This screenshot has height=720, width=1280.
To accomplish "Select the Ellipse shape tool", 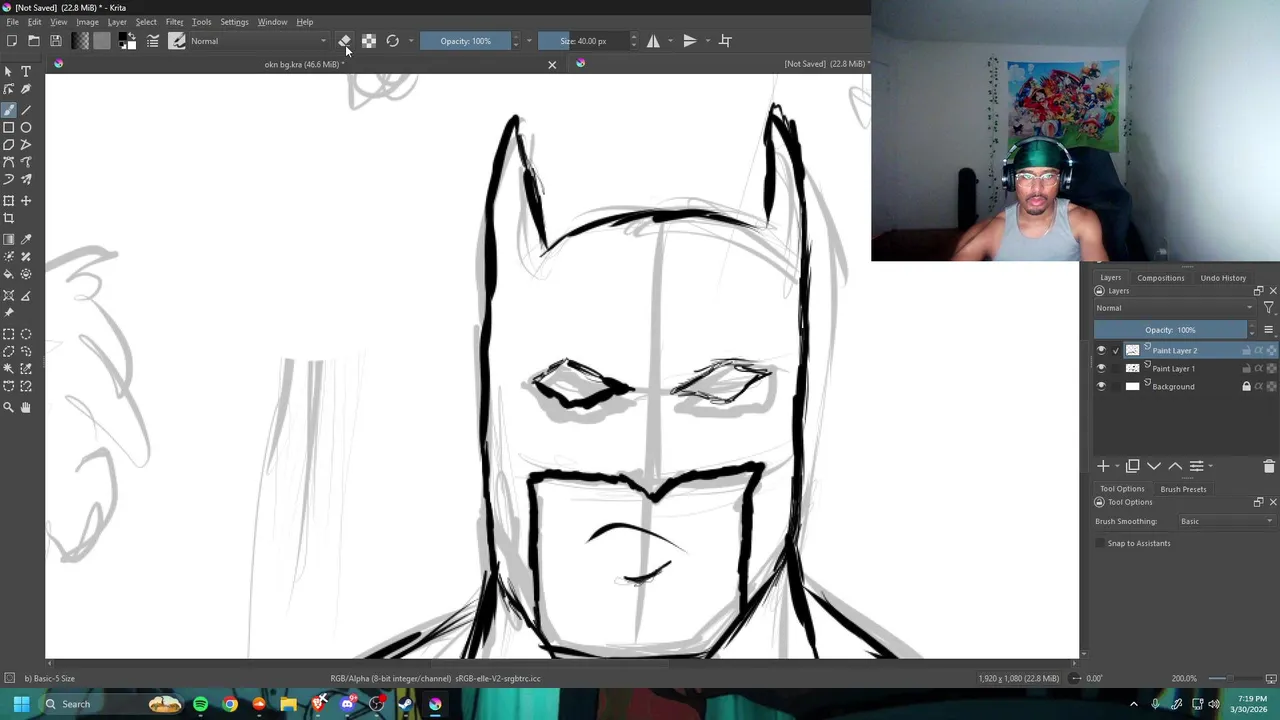I will 26,128.
